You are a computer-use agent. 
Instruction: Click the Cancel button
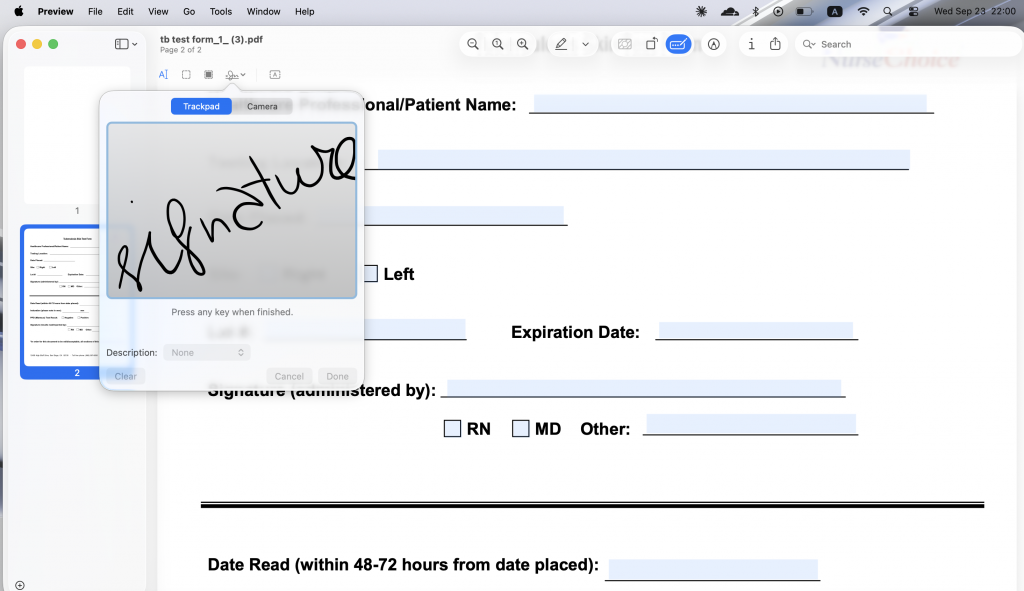point(289,376)
